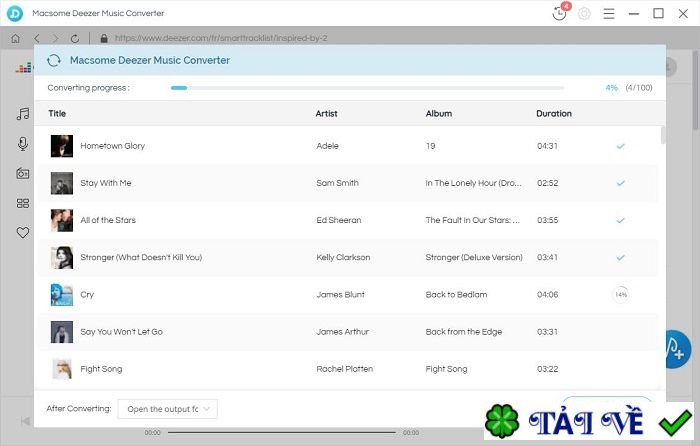Open the conversion history clock icon
This screenshot has height=446, width=700.
[x=559, y=13]
